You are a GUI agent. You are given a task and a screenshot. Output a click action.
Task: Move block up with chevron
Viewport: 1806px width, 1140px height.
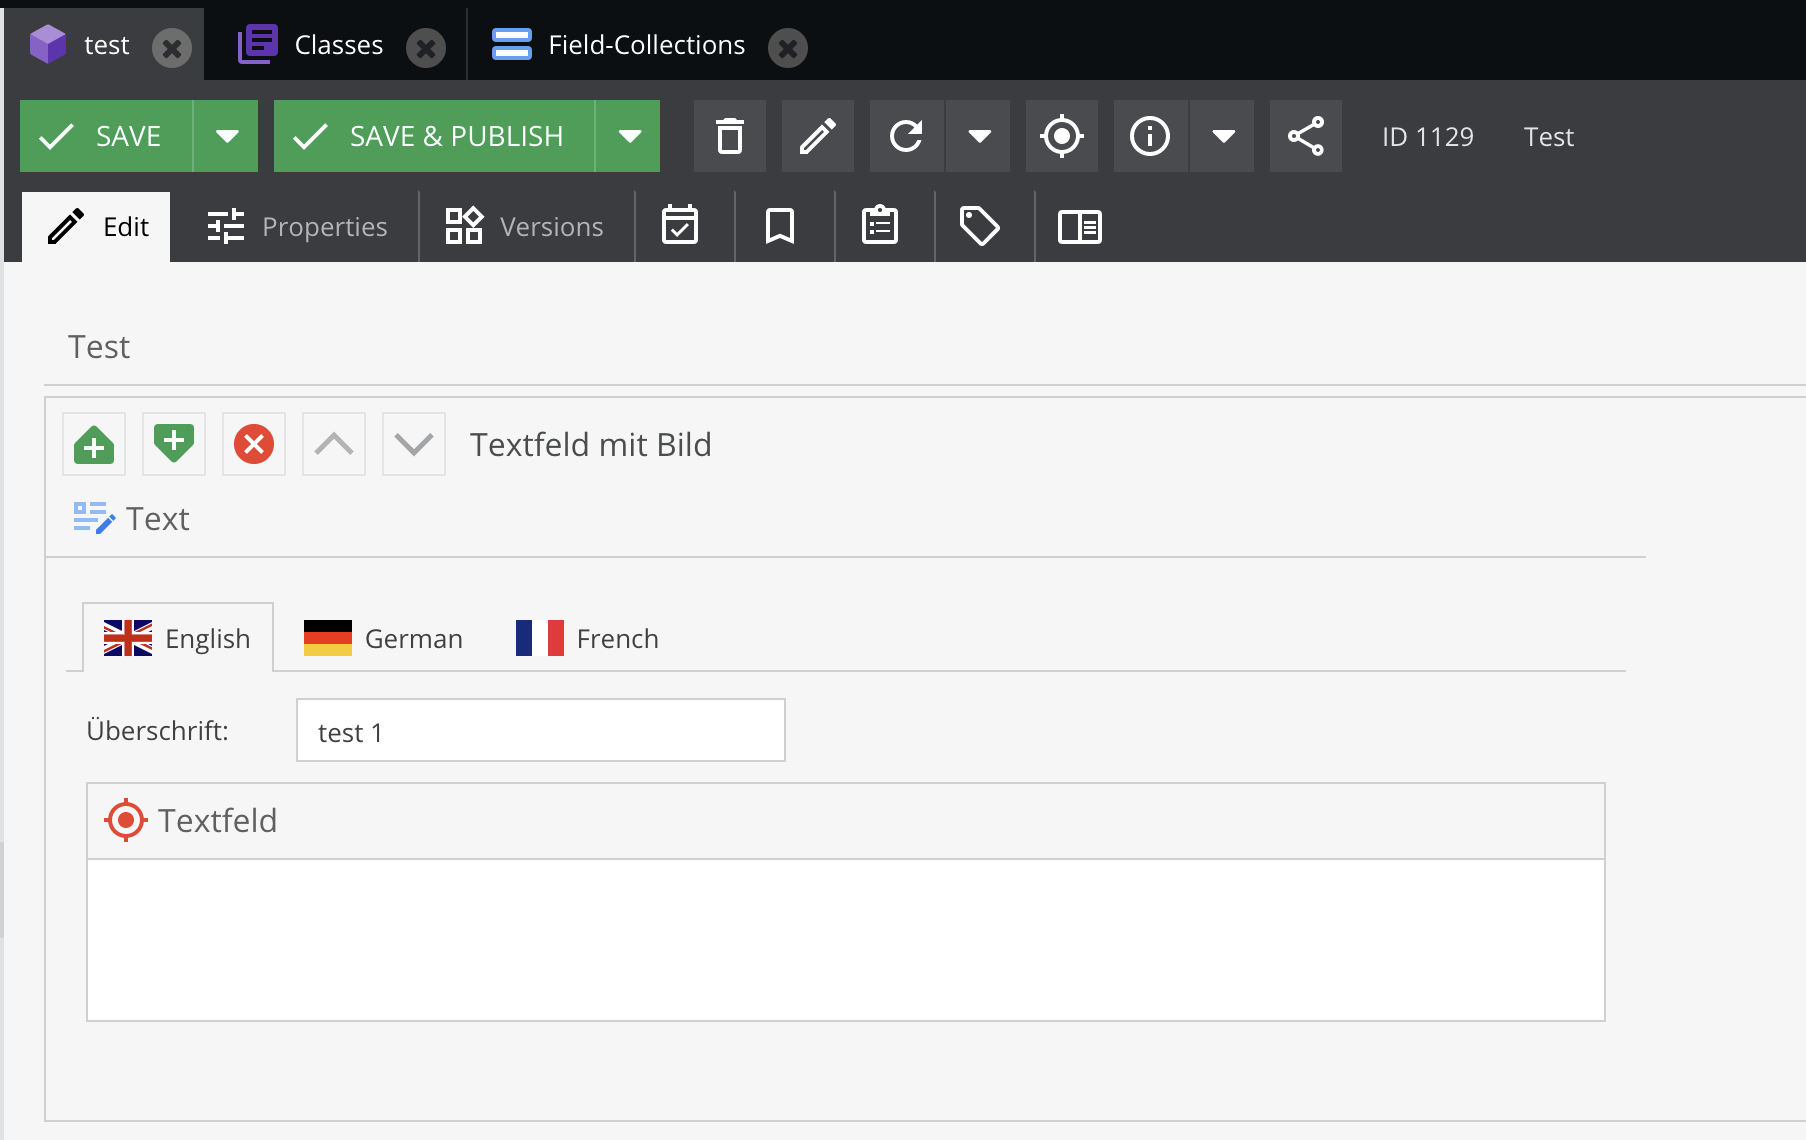click(334, 444)
